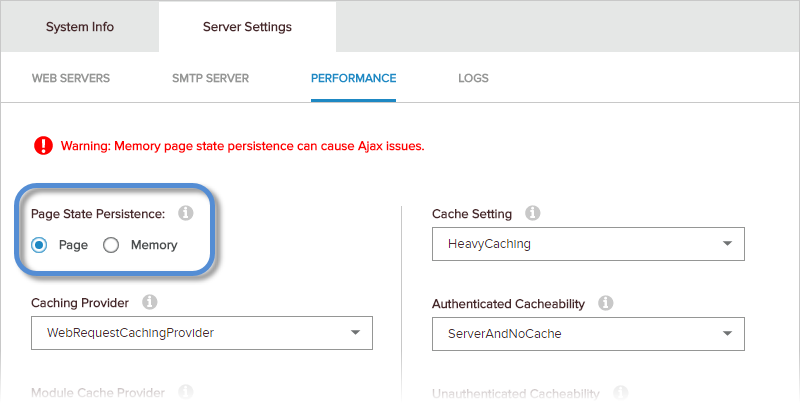800x403 pixels.
Task: Click the Caching Provider label
Action: pos(80,303)
